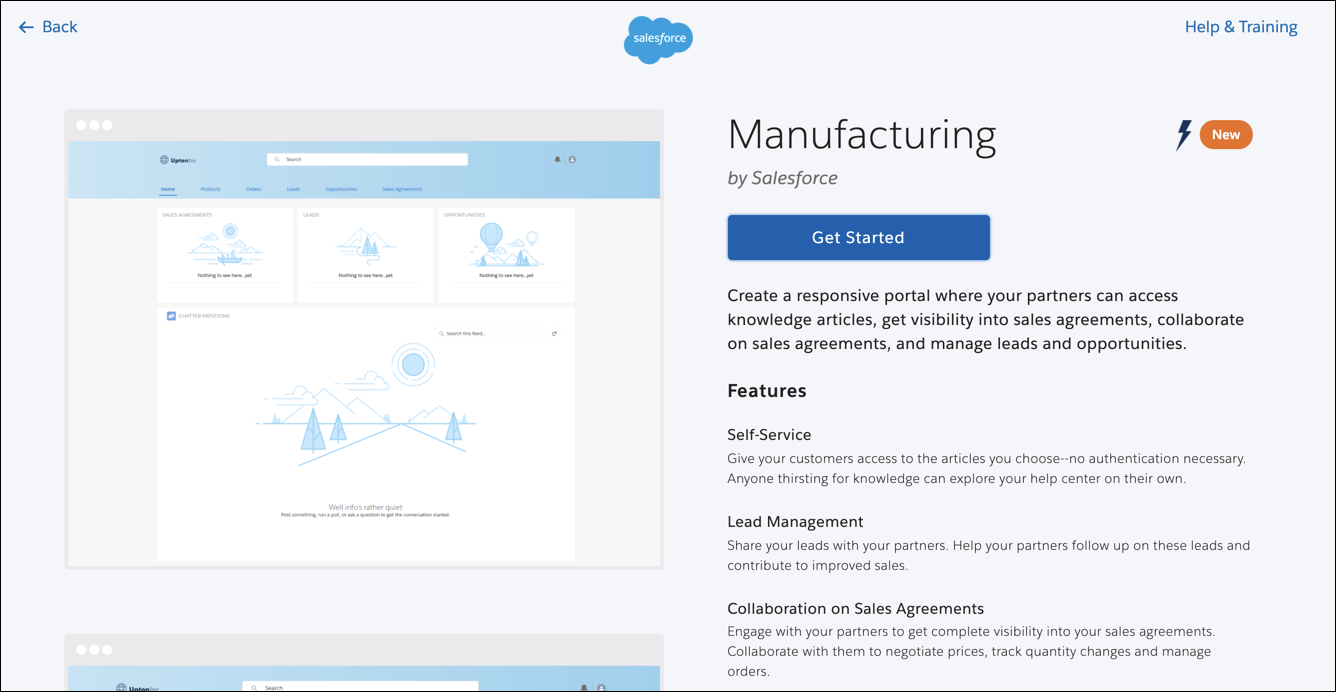Open Help & Training

click(x=1241, y=27)
